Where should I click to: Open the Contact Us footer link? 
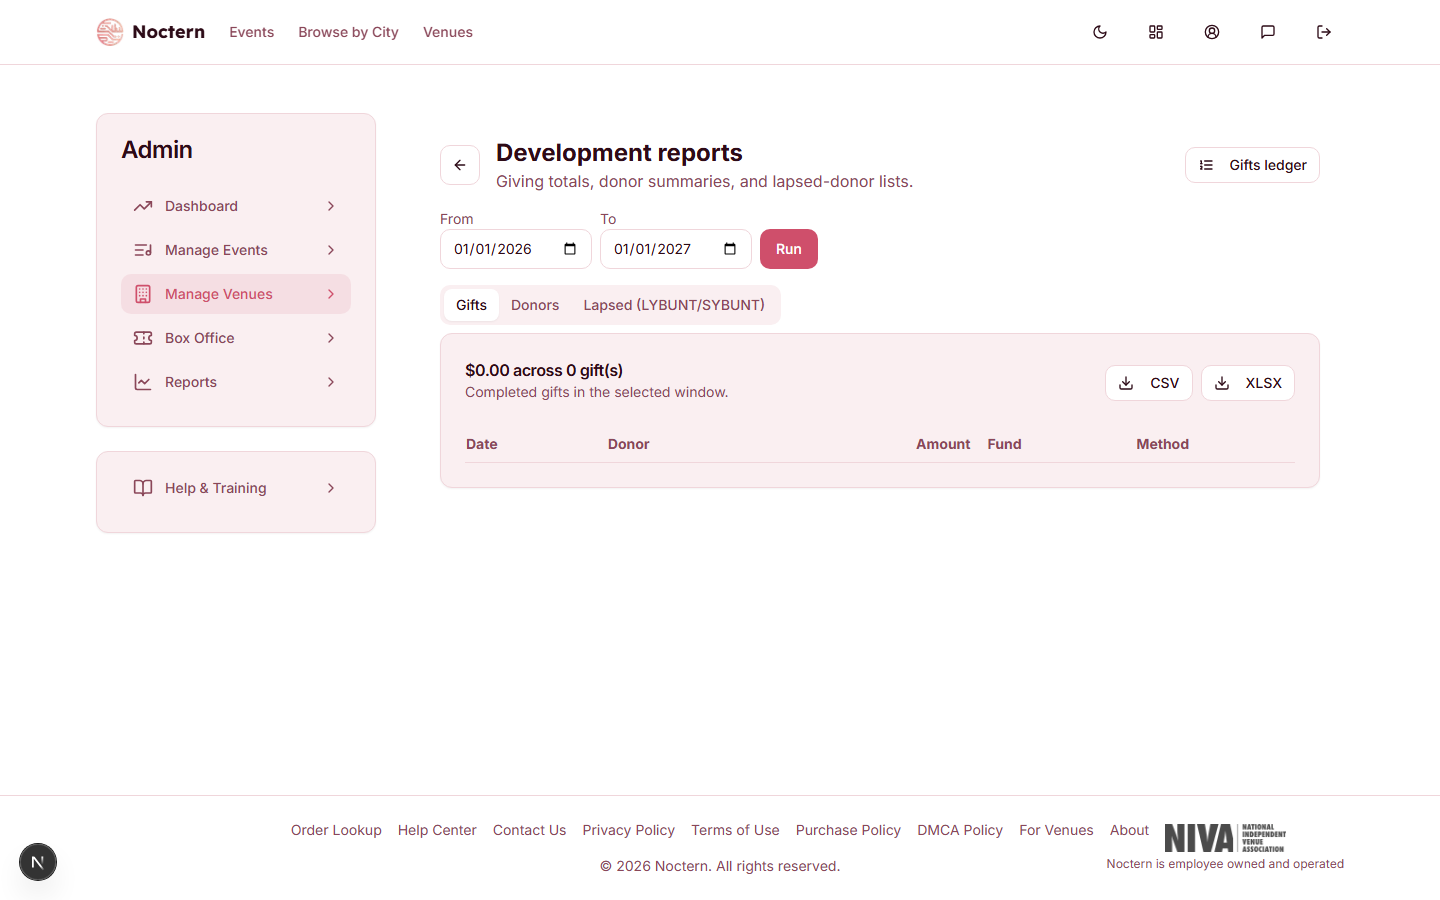click(x=529, y=830)
